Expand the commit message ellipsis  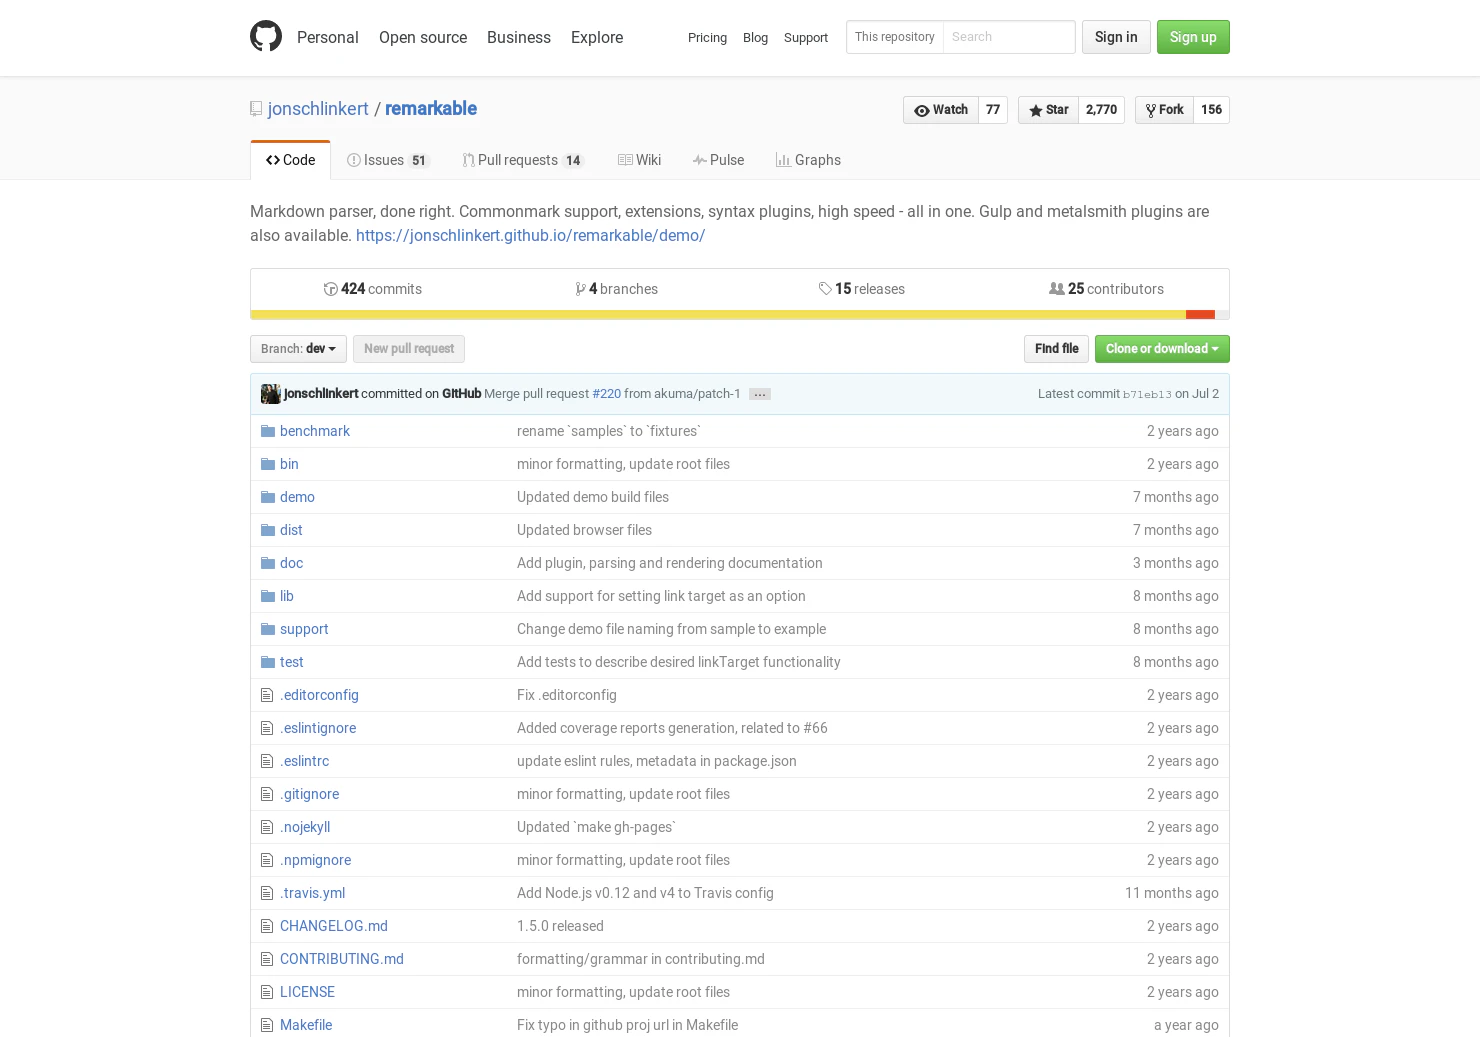pyautogui.click(x=760, y=394)
